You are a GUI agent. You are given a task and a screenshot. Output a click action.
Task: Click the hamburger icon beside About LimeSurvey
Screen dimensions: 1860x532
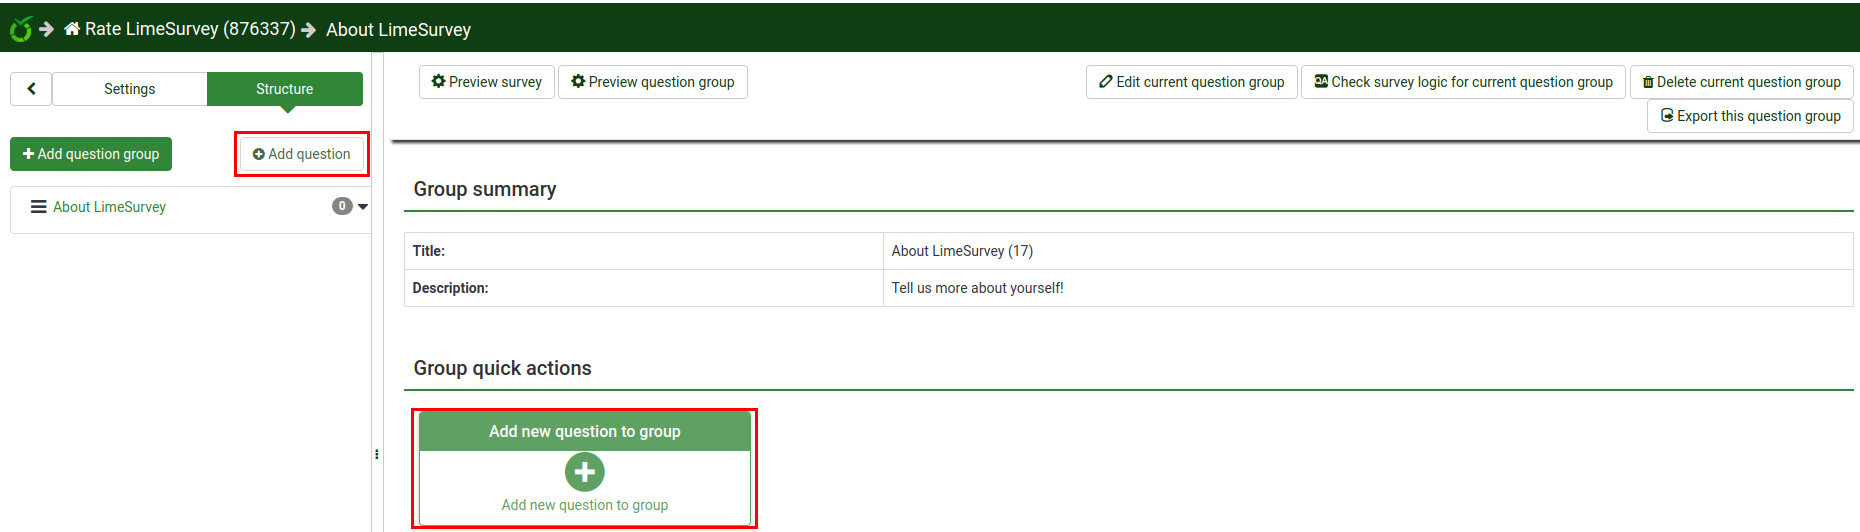click(39, 207)
